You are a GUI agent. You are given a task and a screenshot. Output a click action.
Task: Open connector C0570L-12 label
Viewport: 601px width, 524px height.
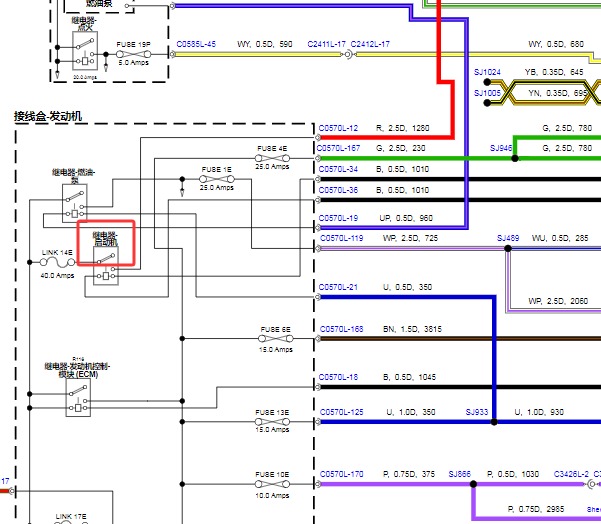click(338, 128)
